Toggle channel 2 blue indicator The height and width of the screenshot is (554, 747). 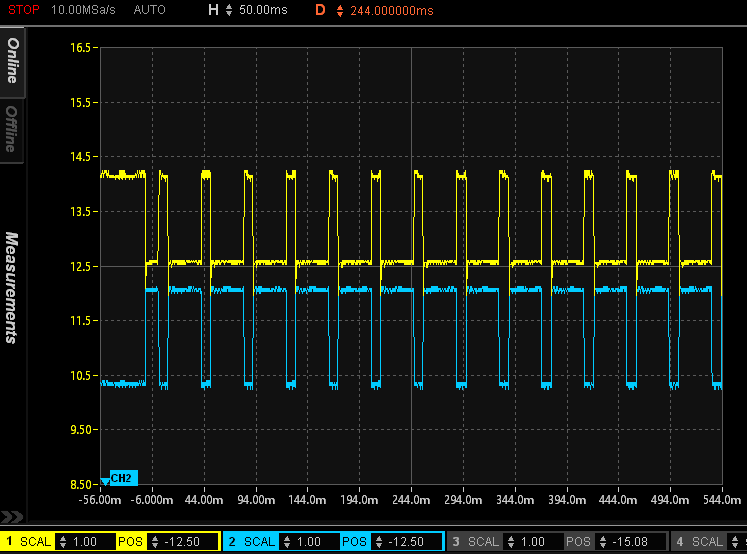(232, 542)
